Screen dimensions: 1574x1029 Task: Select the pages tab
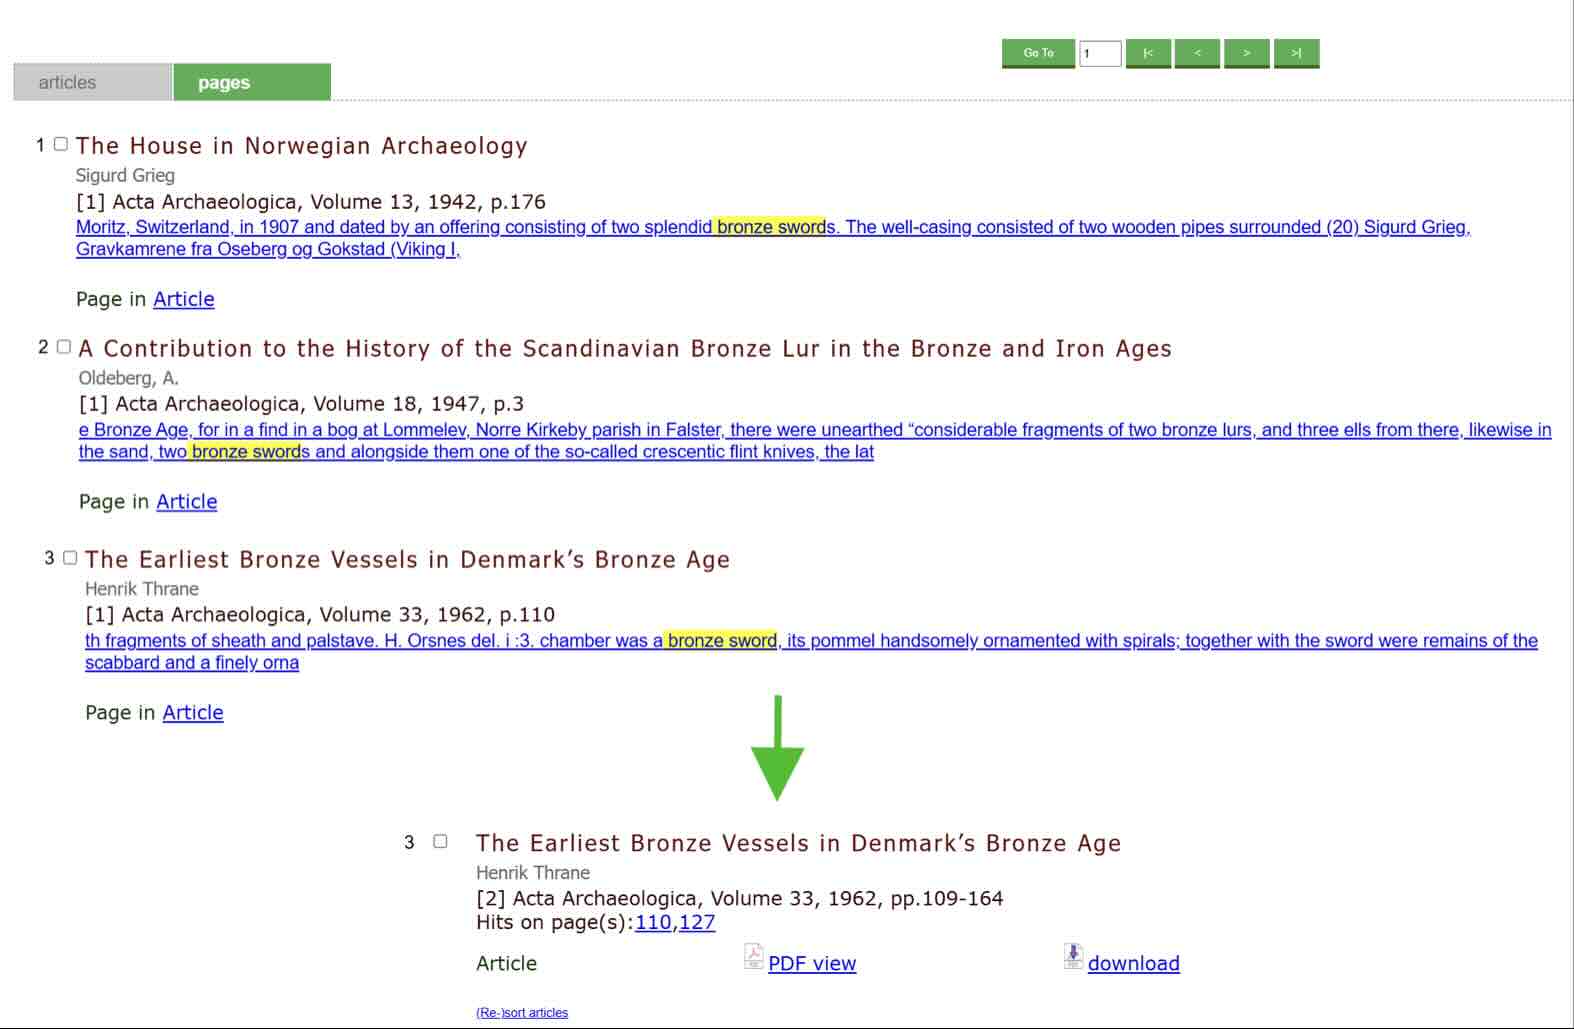pyautogui.click(x=251, y=82)
